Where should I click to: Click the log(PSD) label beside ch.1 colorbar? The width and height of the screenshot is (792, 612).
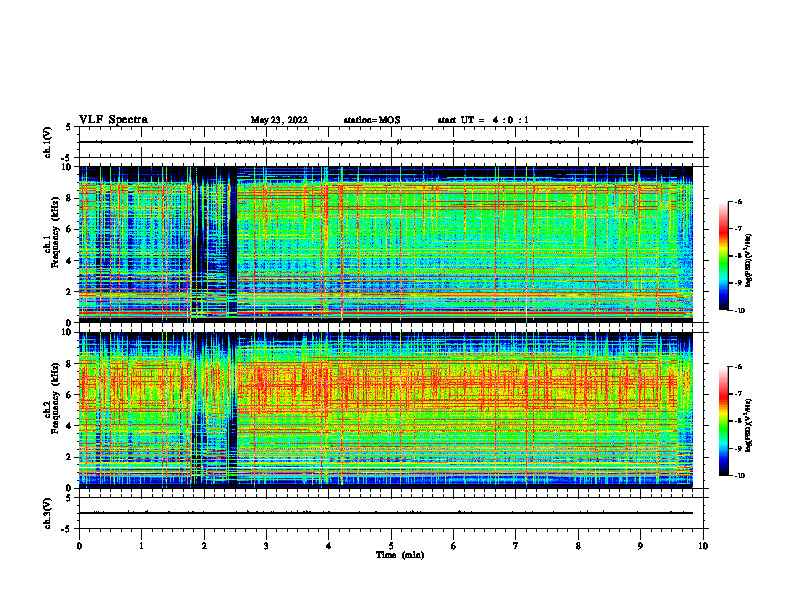click(749, 260)
